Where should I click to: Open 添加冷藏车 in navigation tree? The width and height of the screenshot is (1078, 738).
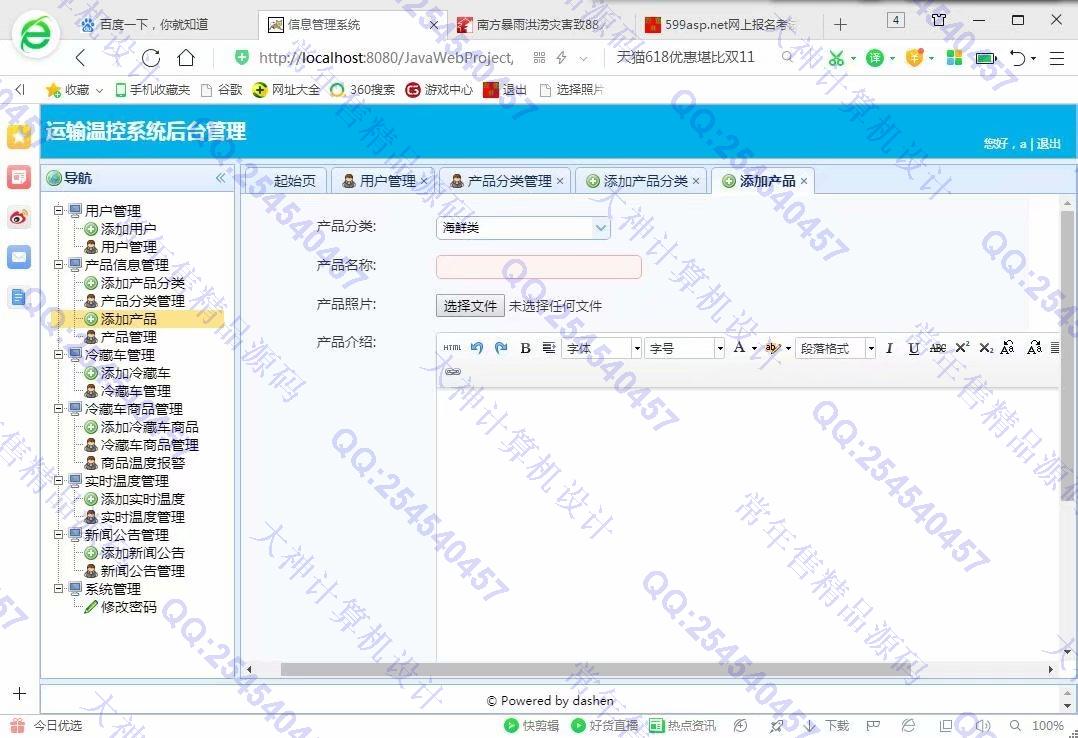point(135,373)
